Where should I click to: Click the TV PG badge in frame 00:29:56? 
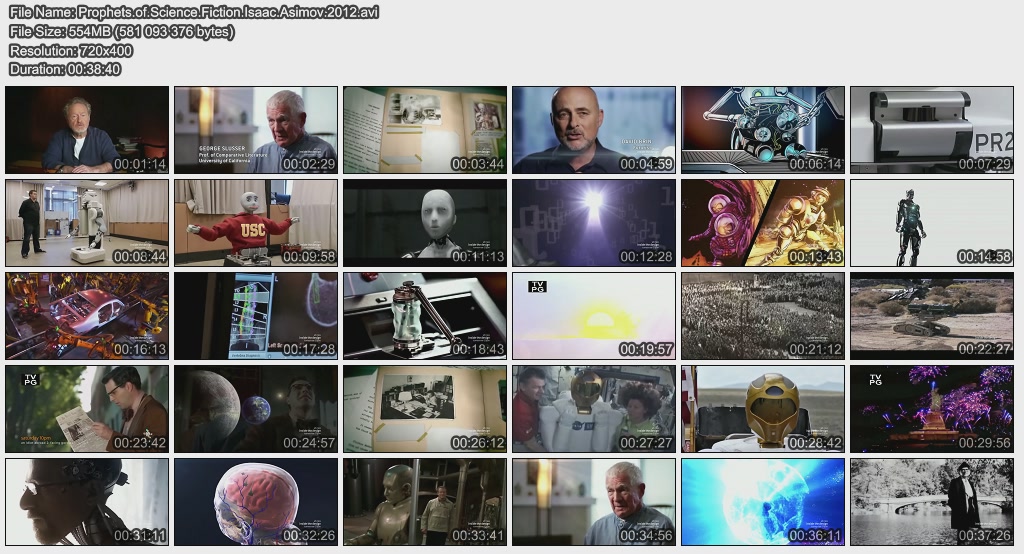pyautogui.click(x=875, y=379)
